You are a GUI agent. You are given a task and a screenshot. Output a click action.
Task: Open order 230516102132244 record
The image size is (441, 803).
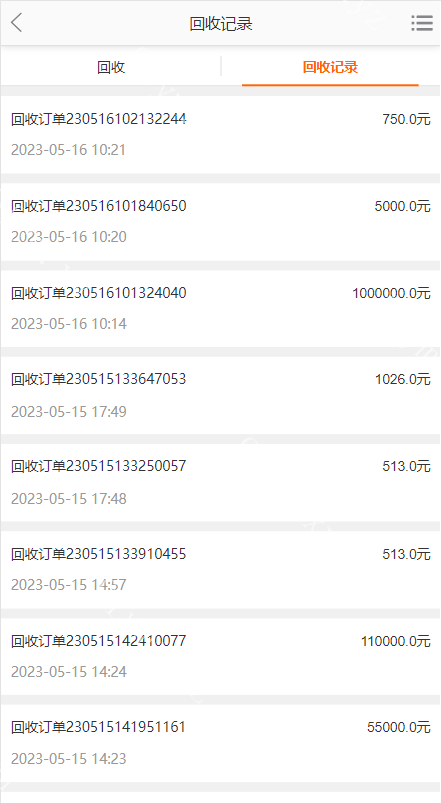[x=220, y=135]
